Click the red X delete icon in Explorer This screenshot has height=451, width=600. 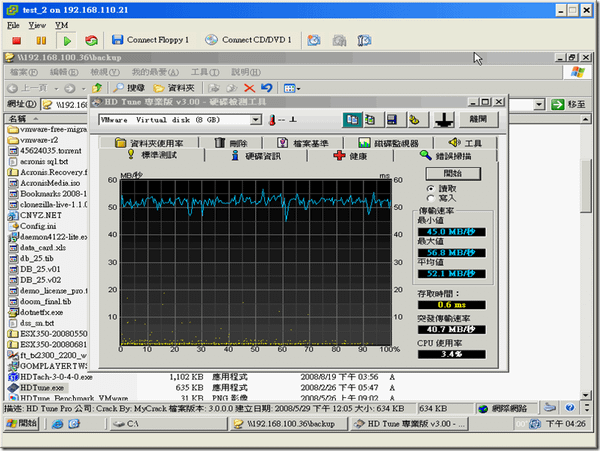click(249, 88)
